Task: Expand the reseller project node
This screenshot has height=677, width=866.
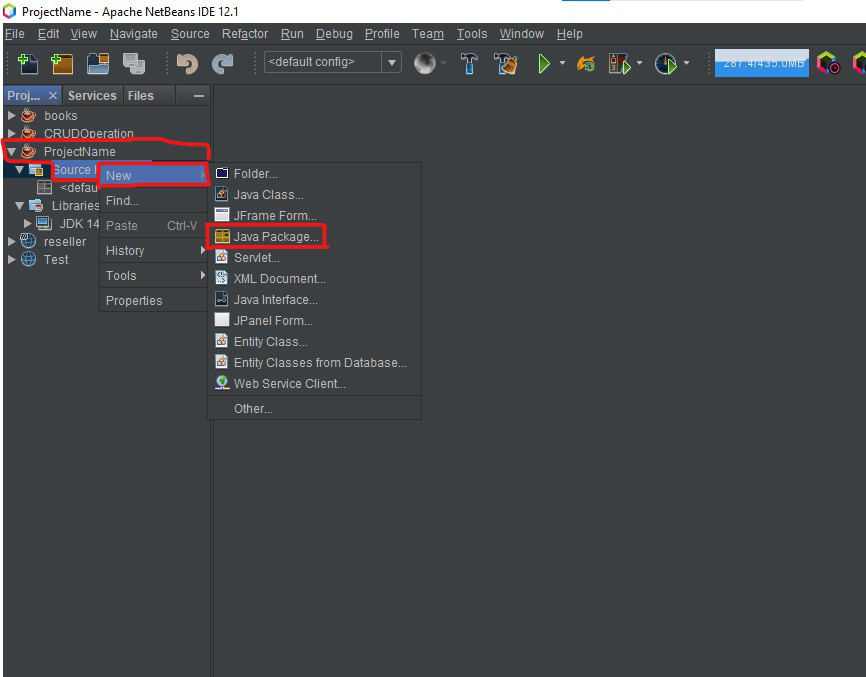Action: pyautogui.click(x=11, y=241)
